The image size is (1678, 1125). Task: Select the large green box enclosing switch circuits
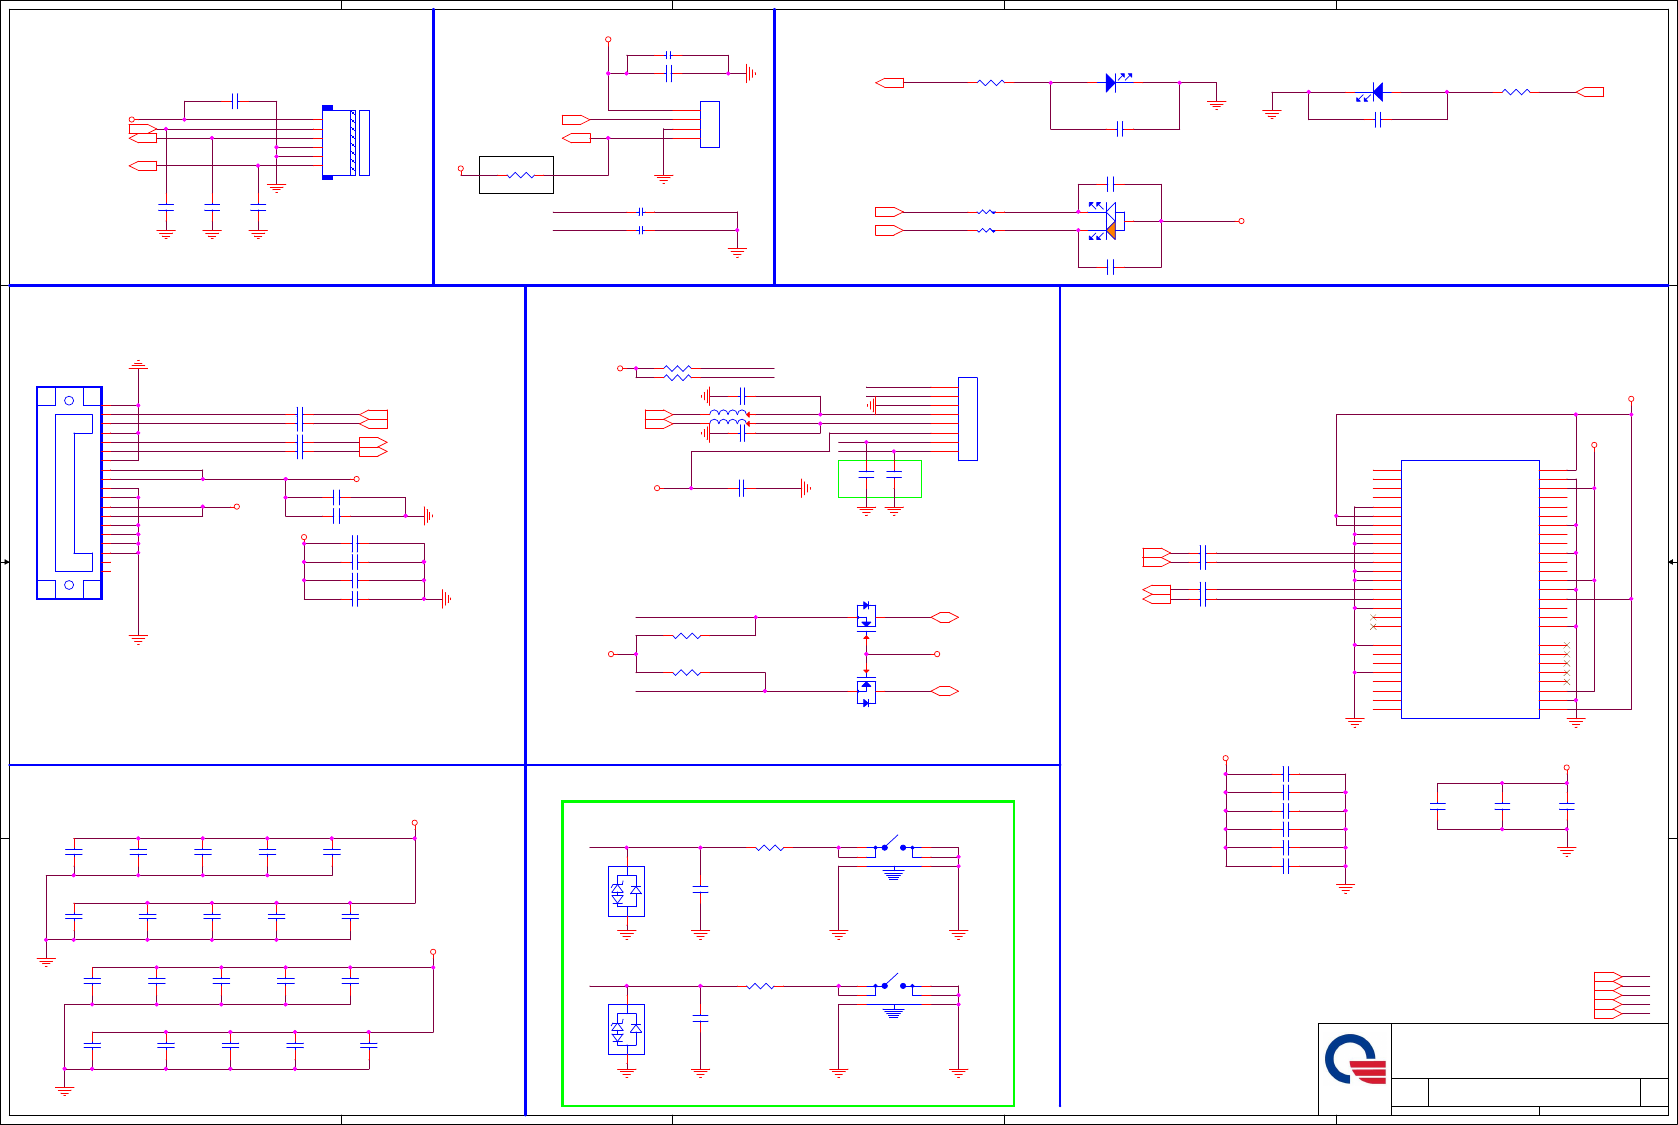tap(788, 954)
